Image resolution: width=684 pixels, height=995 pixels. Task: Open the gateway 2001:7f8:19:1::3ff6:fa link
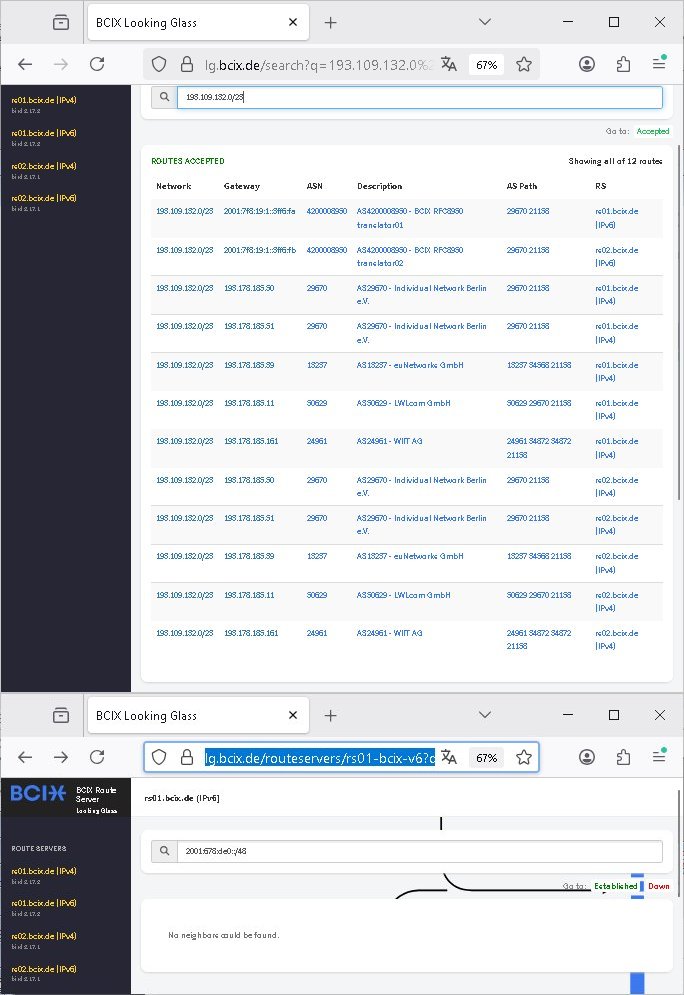(x=260, y=212)
